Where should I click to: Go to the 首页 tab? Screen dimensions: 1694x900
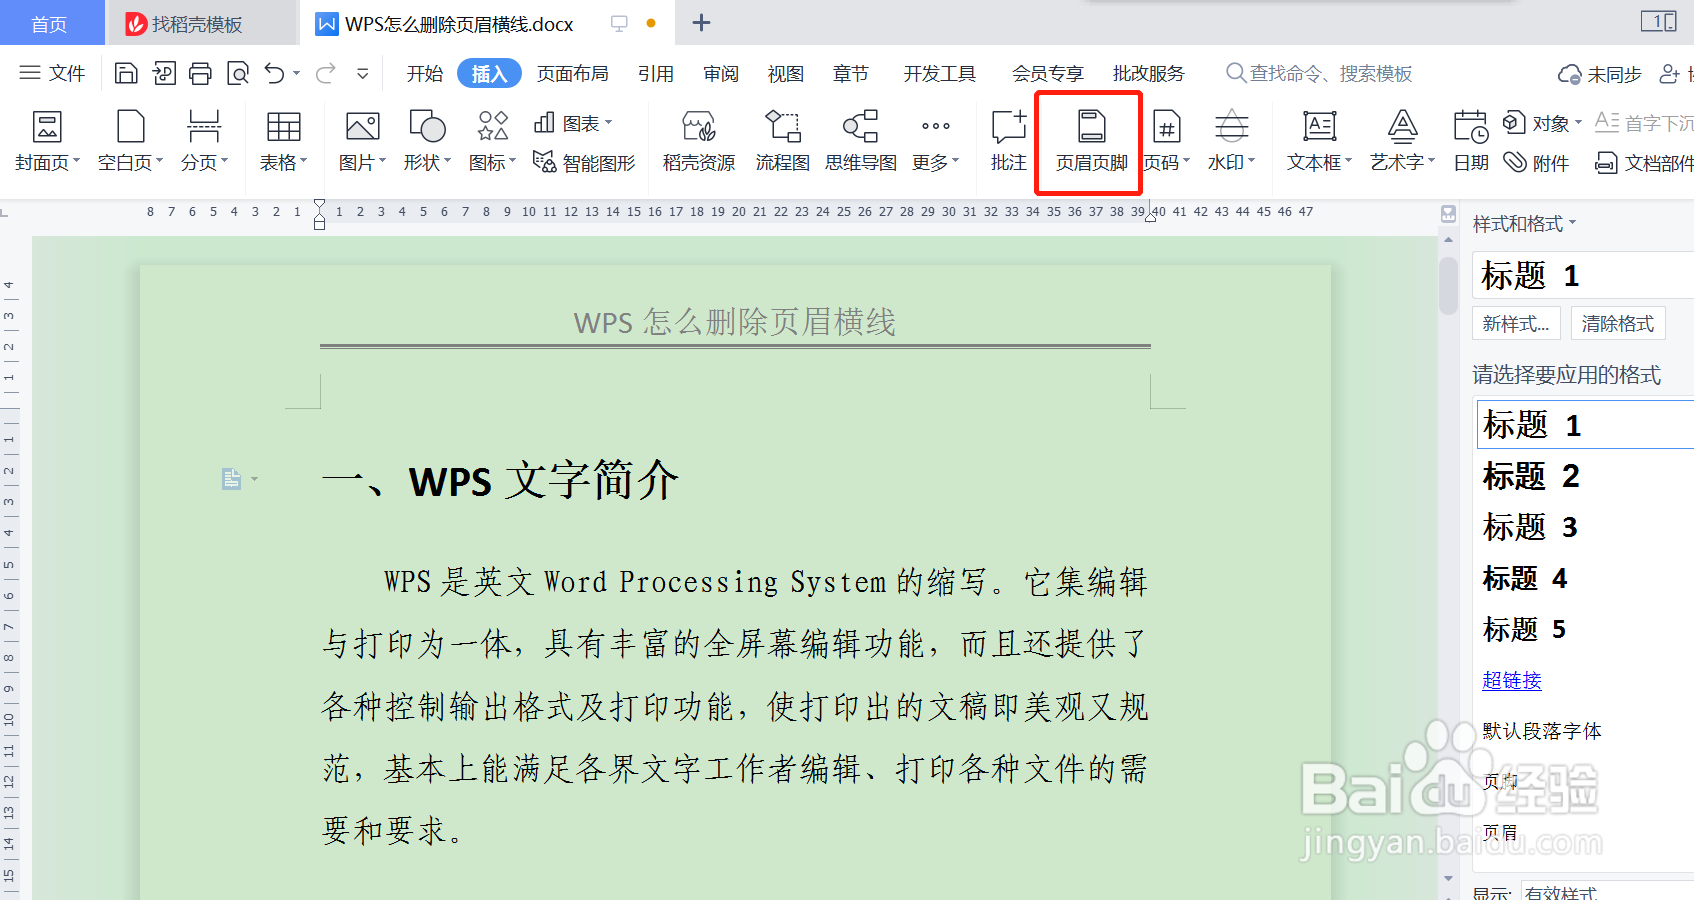[50, 23]
